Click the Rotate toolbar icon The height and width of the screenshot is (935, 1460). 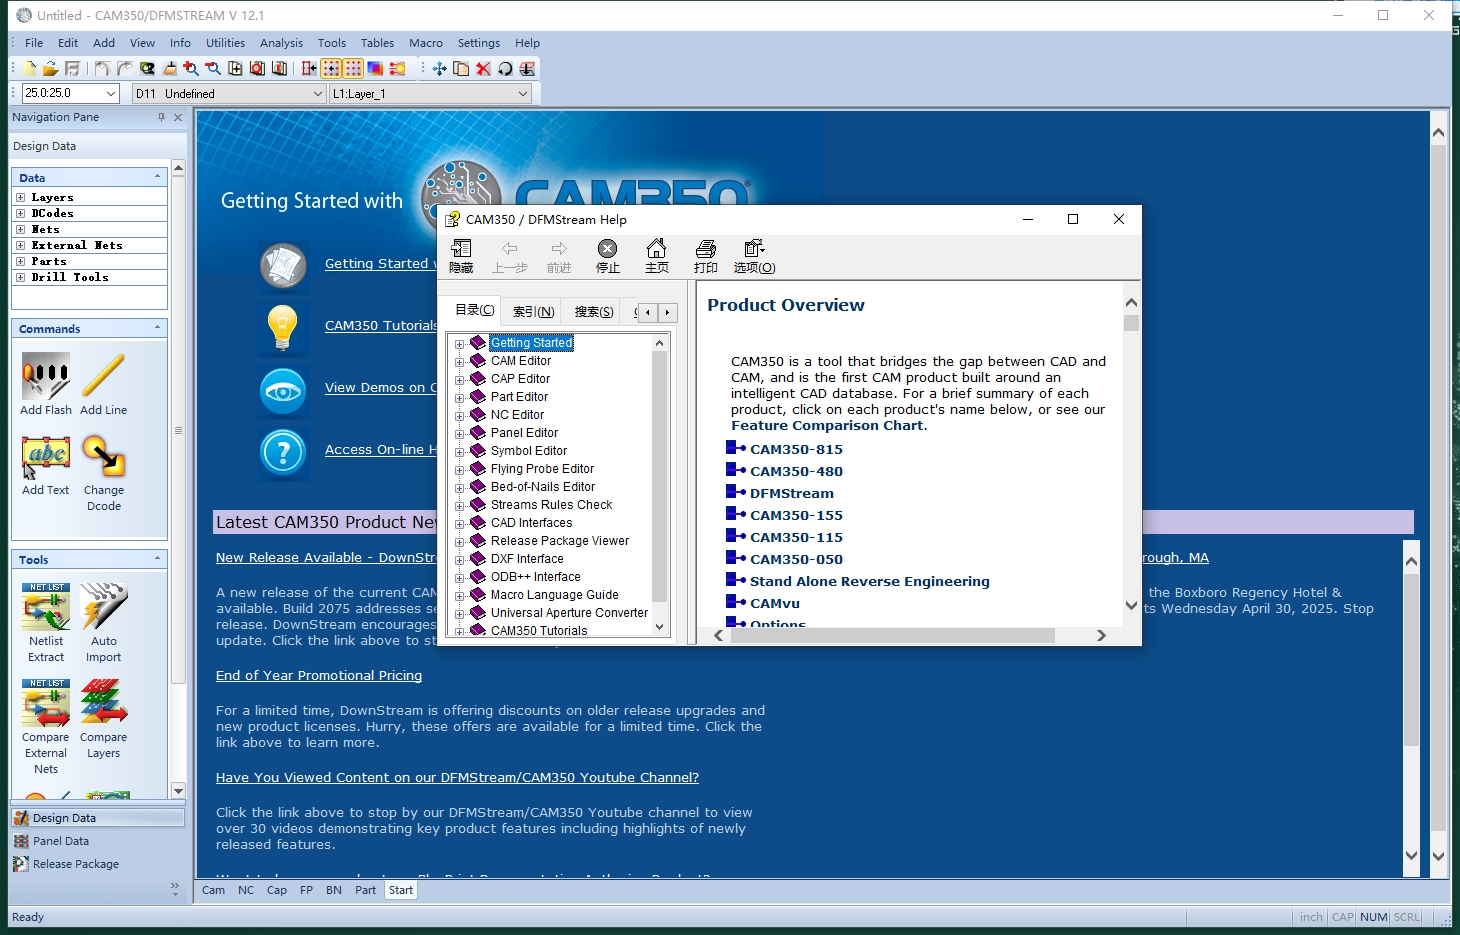(505, 68)
